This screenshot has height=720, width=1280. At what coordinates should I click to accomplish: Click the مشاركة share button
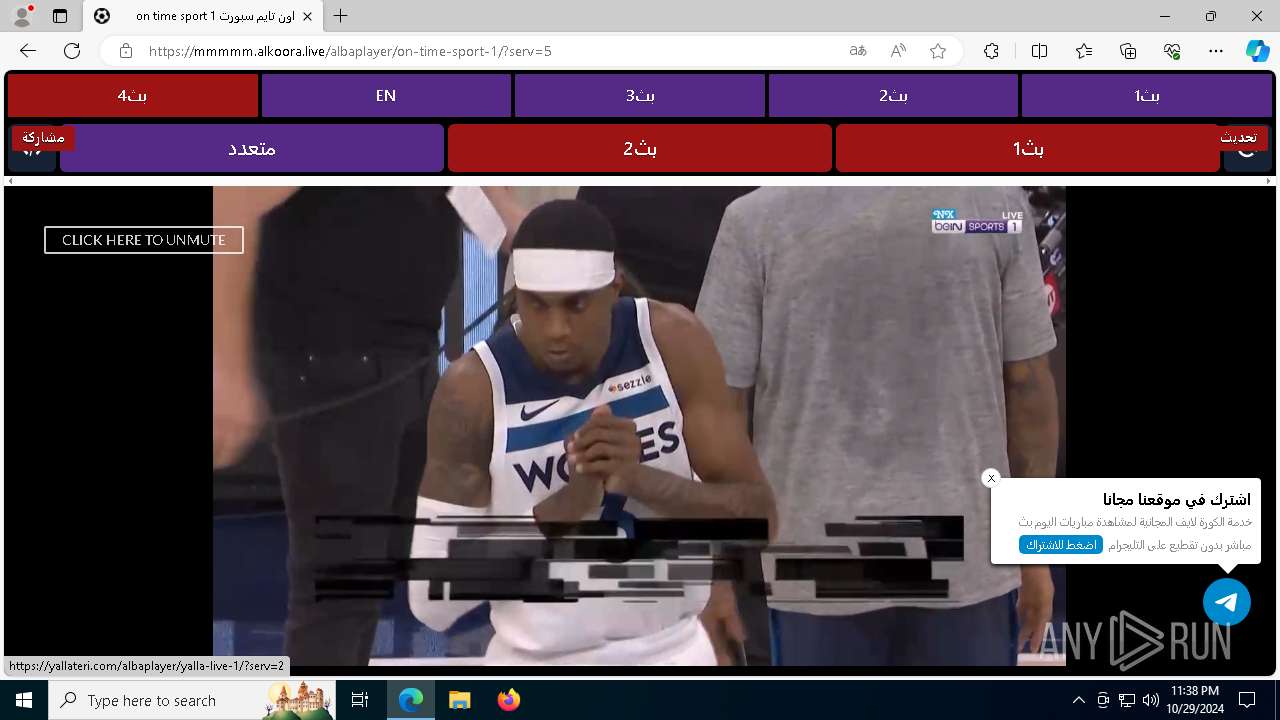tap(41, 137)
